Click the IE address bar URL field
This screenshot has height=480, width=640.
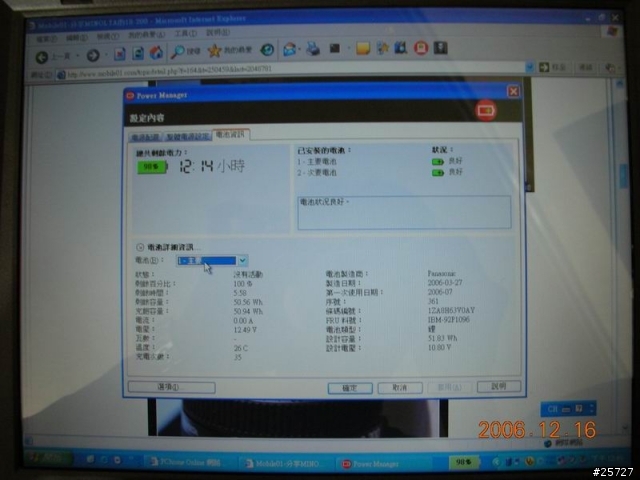[294, 71]
